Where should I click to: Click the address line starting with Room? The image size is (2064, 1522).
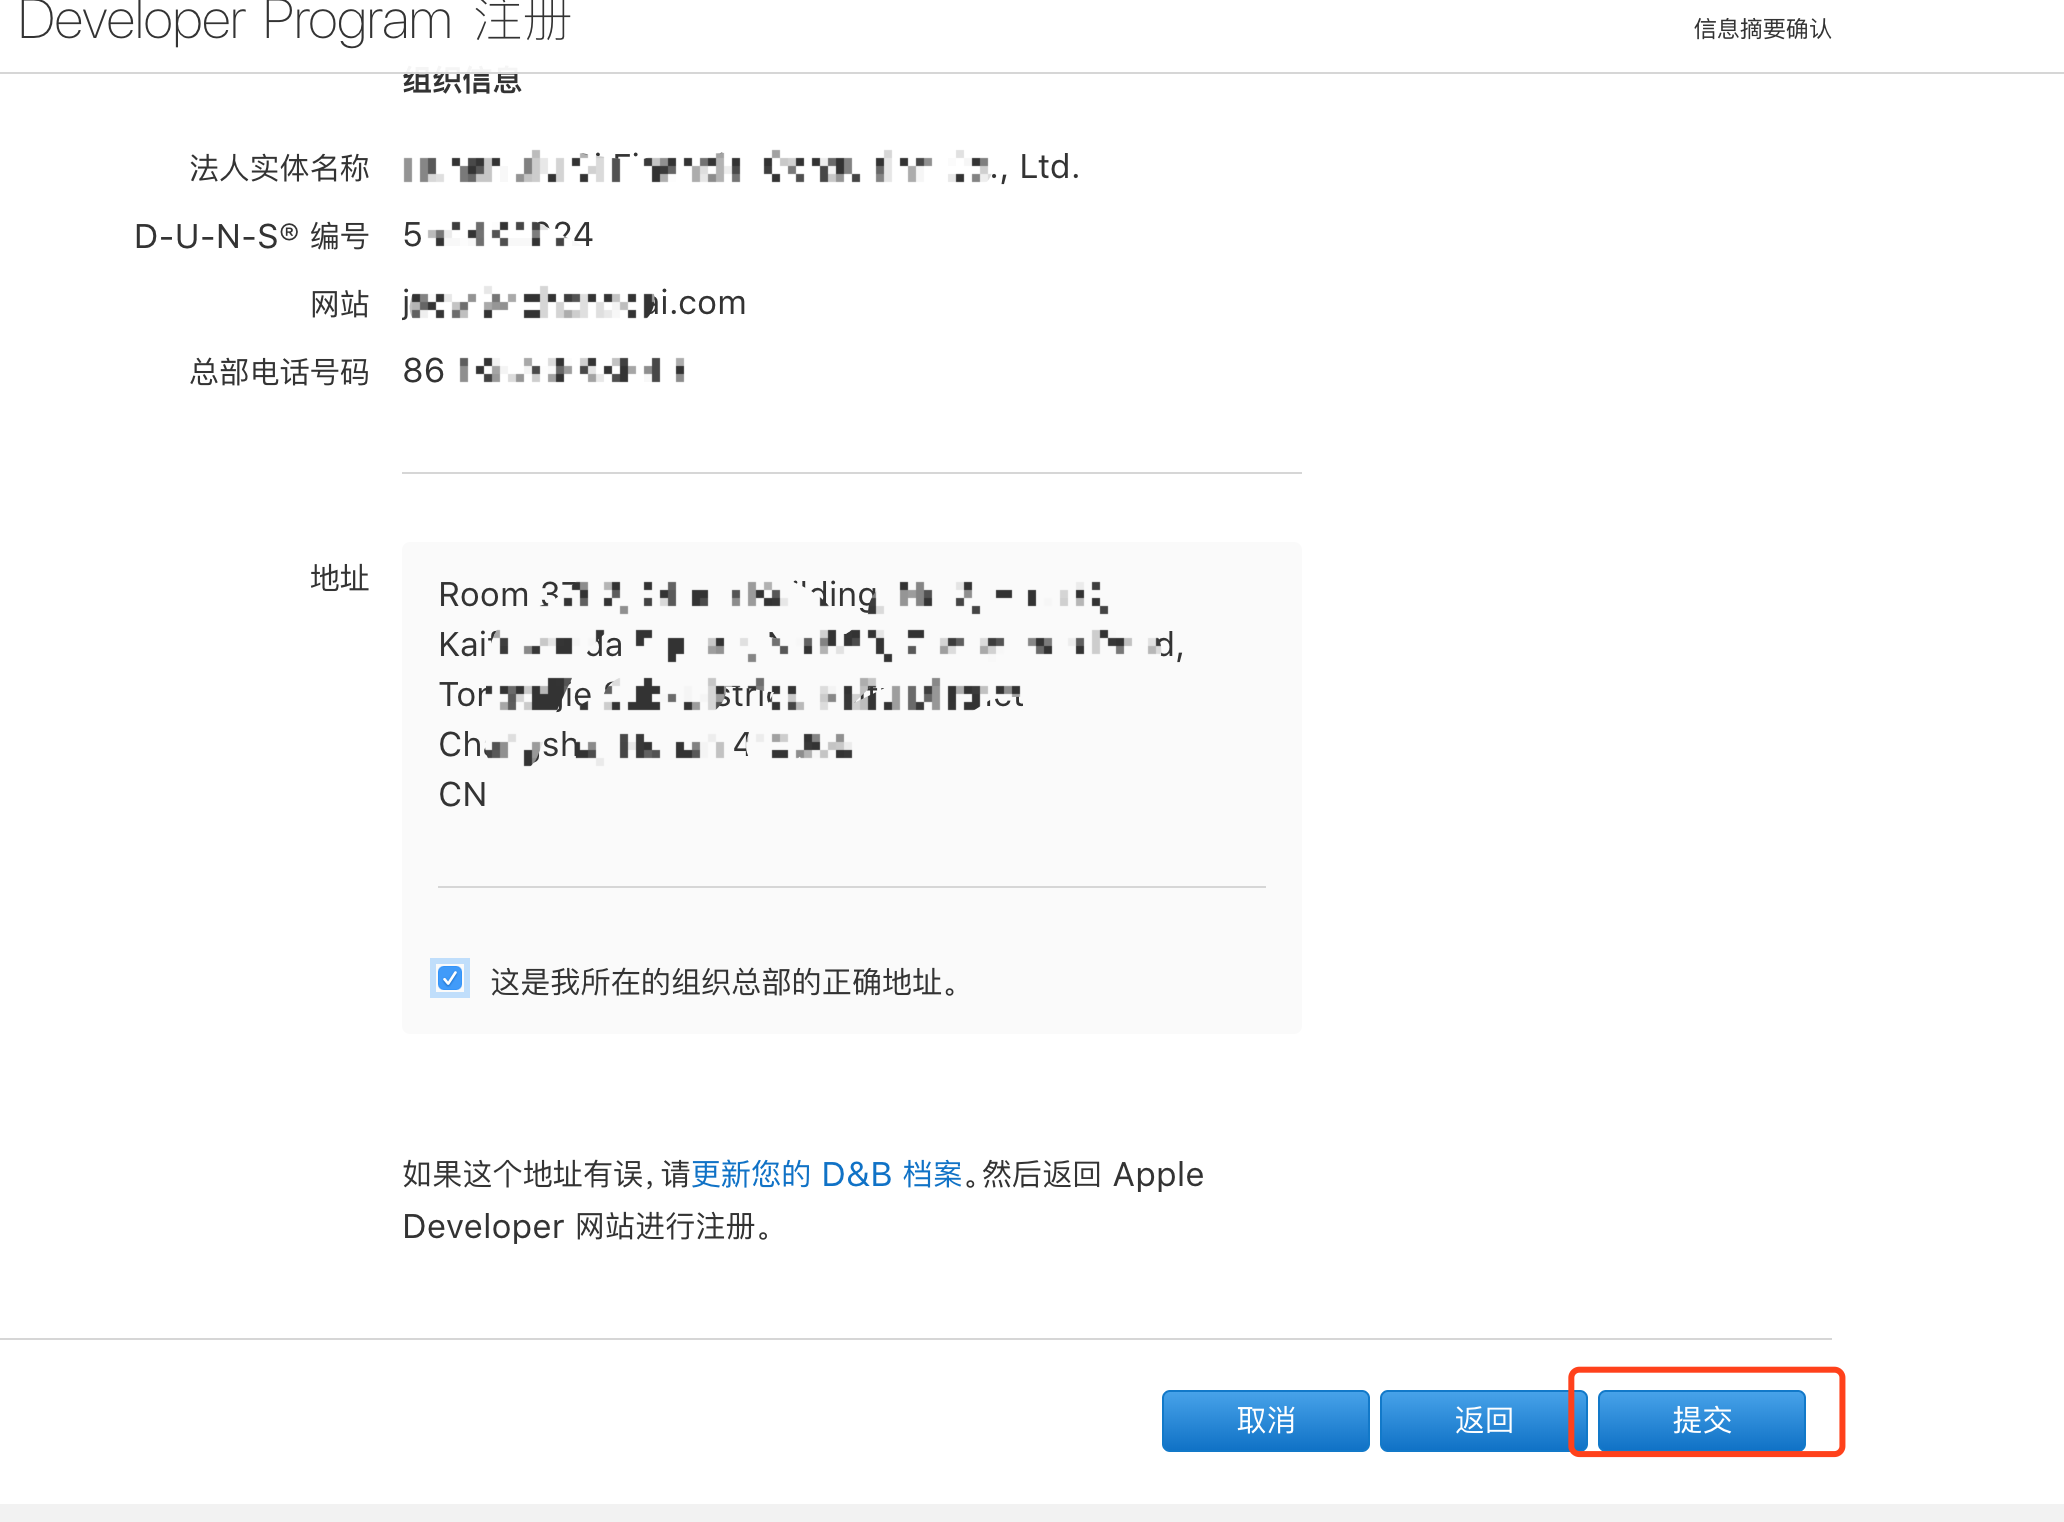pyautogui.click(x=772, y=595)
